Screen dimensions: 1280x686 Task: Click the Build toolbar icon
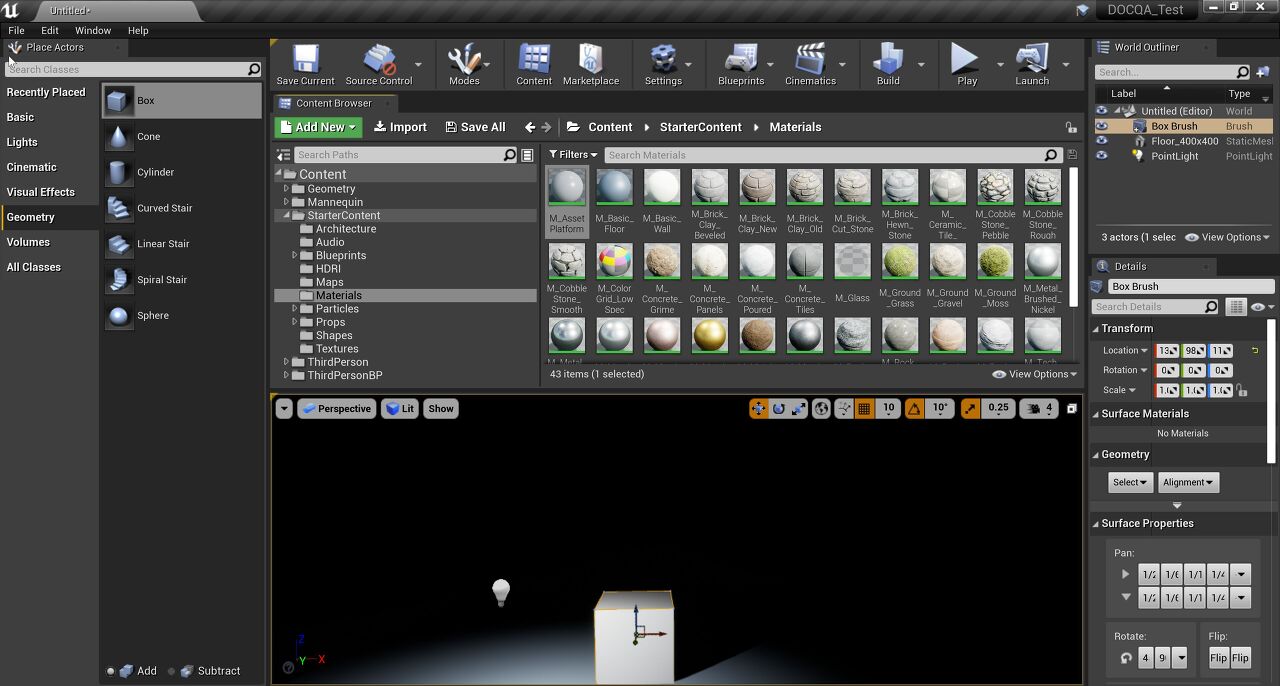click(x=888, y=65)
